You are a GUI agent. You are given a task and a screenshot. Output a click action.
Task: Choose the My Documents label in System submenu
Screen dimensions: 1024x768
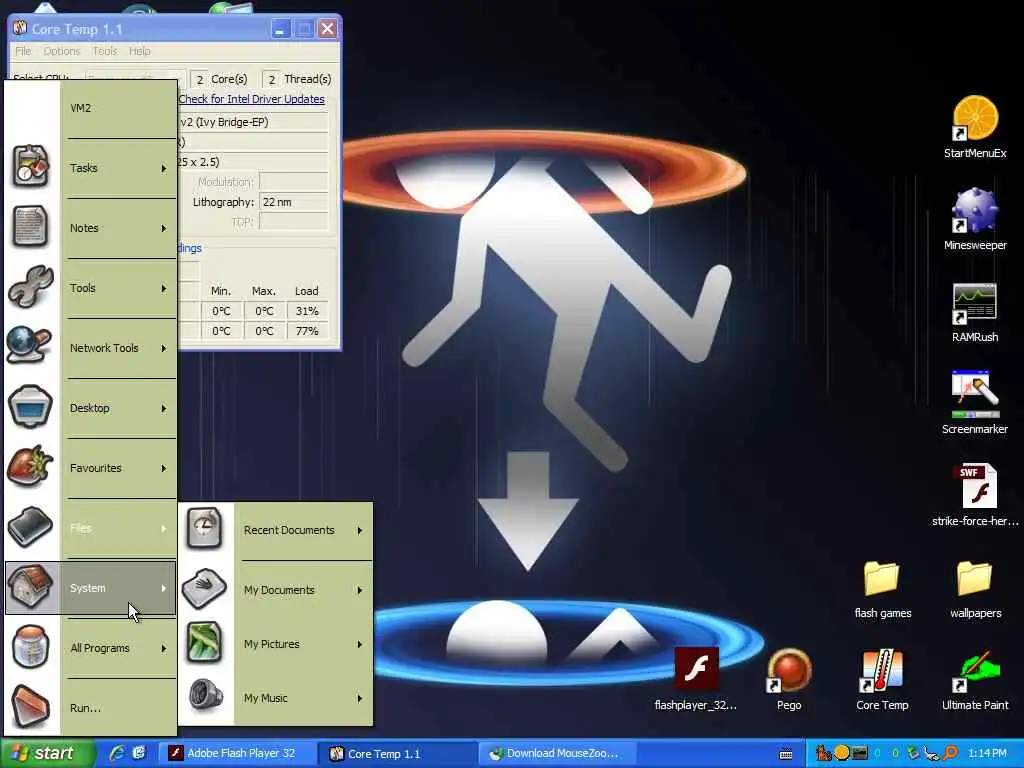pyautogui.click(x=280, y=590)
